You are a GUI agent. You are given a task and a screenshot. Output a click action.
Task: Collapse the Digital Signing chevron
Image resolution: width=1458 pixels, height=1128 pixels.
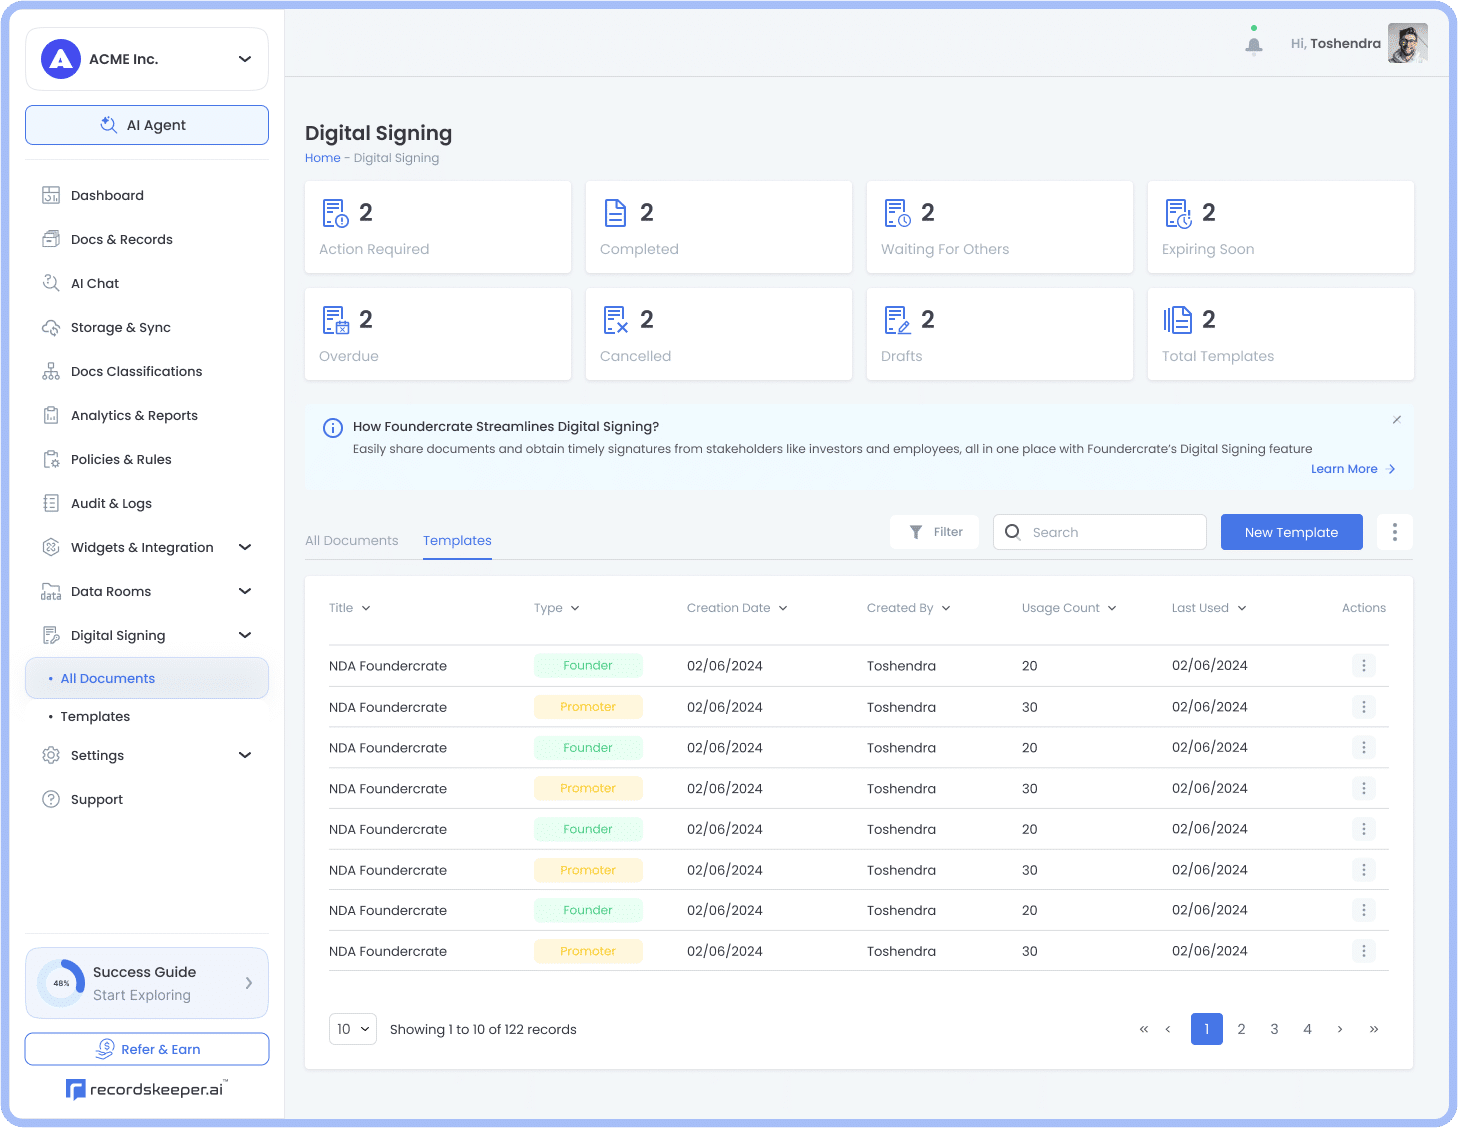[x=245, y=635]
